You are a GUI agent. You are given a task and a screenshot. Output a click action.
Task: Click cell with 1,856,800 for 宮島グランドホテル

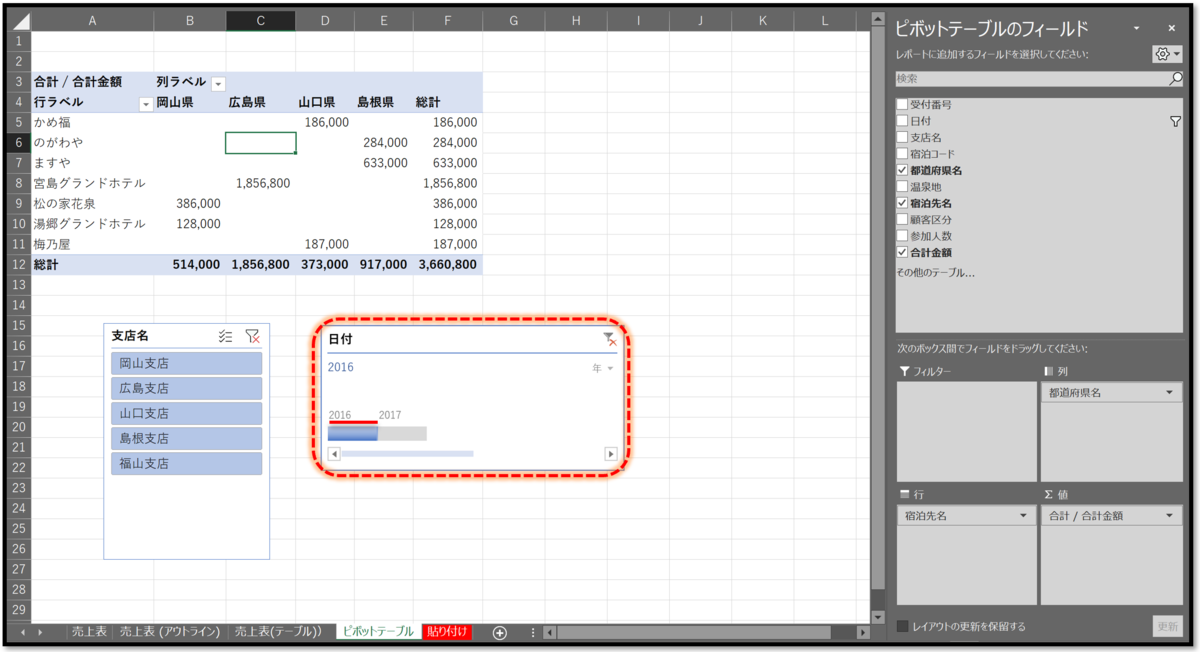tap(260, 184)
